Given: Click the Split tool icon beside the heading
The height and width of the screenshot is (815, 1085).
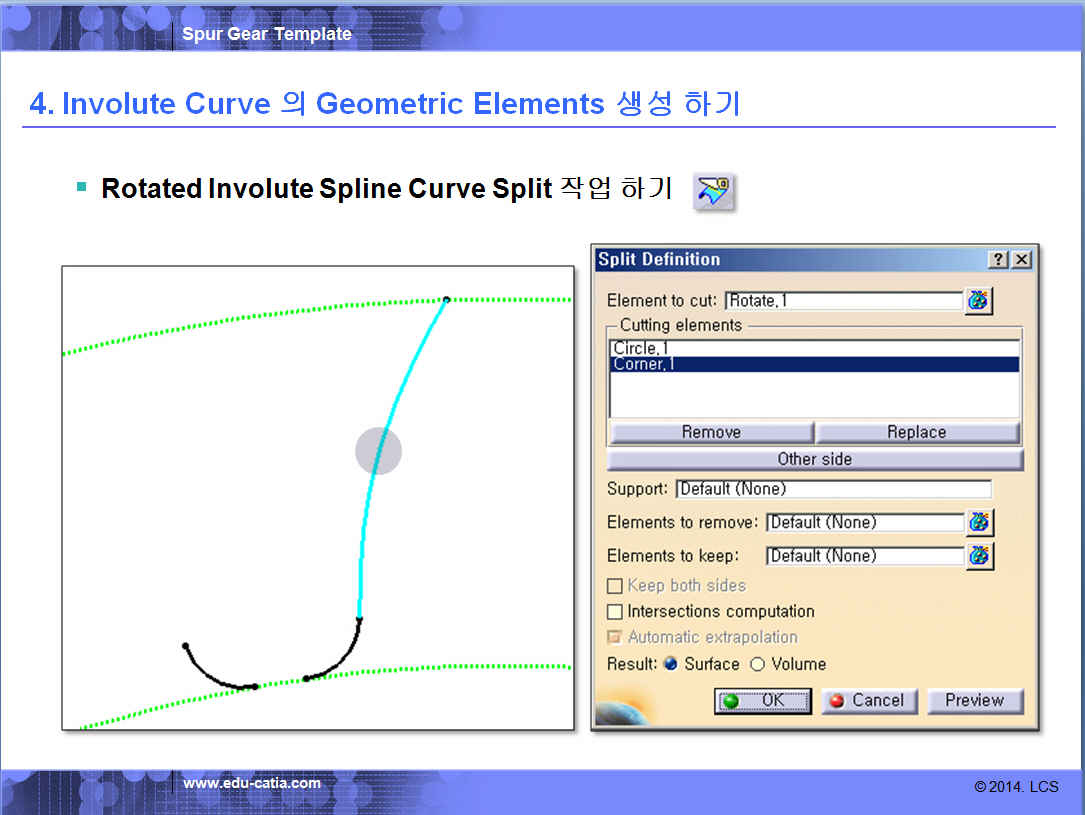Looking at the screenshot, I should tap(714, 192).
